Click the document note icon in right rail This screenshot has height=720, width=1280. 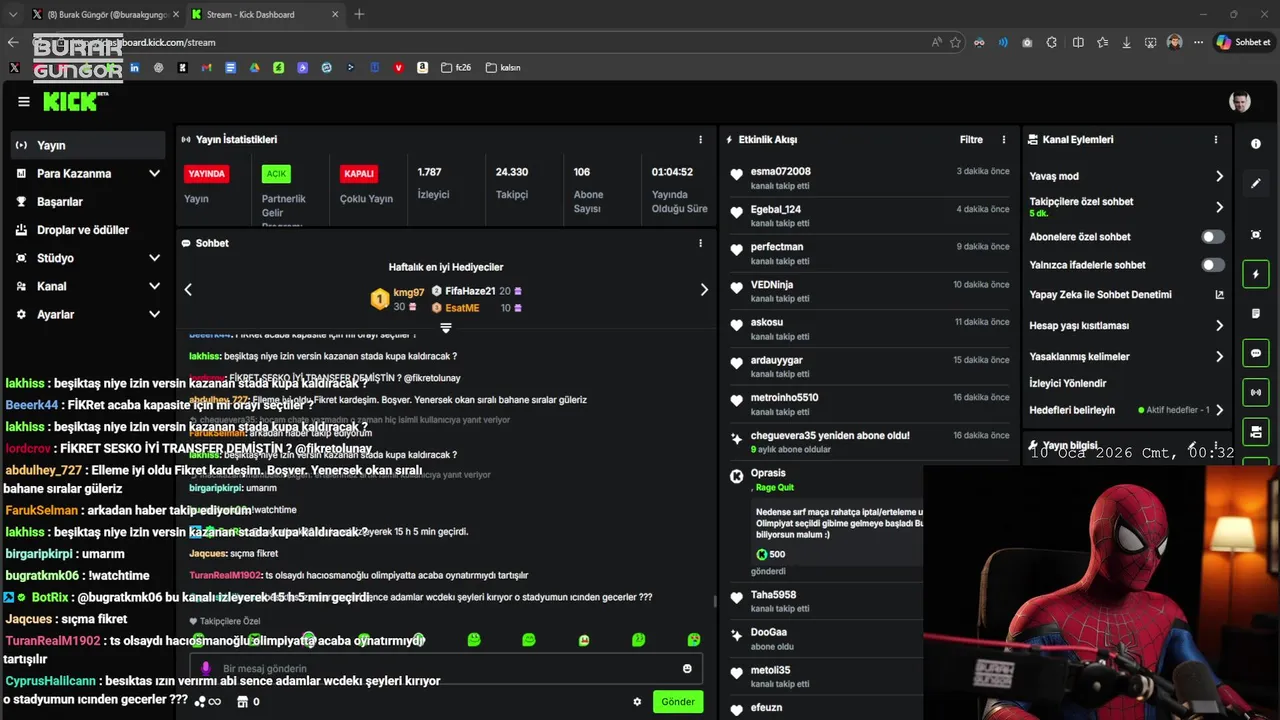coord(1256,313)
